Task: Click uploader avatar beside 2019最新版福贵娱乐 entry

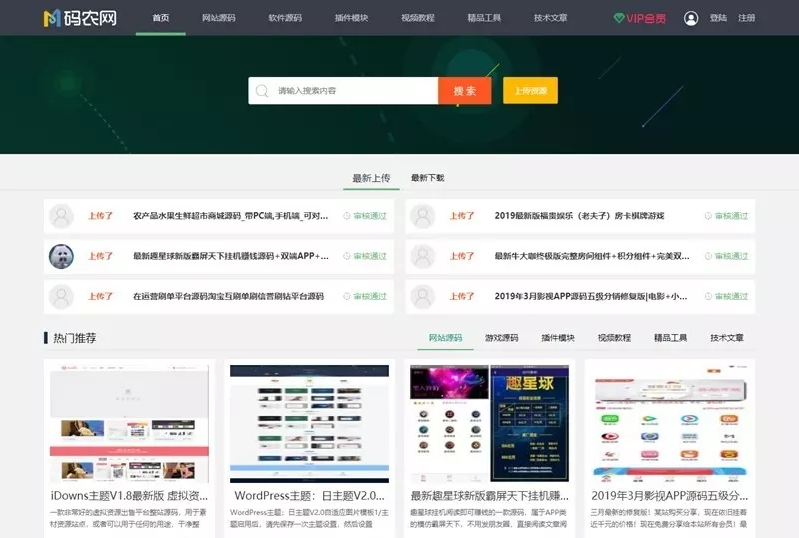Action: tap(423, 216)
